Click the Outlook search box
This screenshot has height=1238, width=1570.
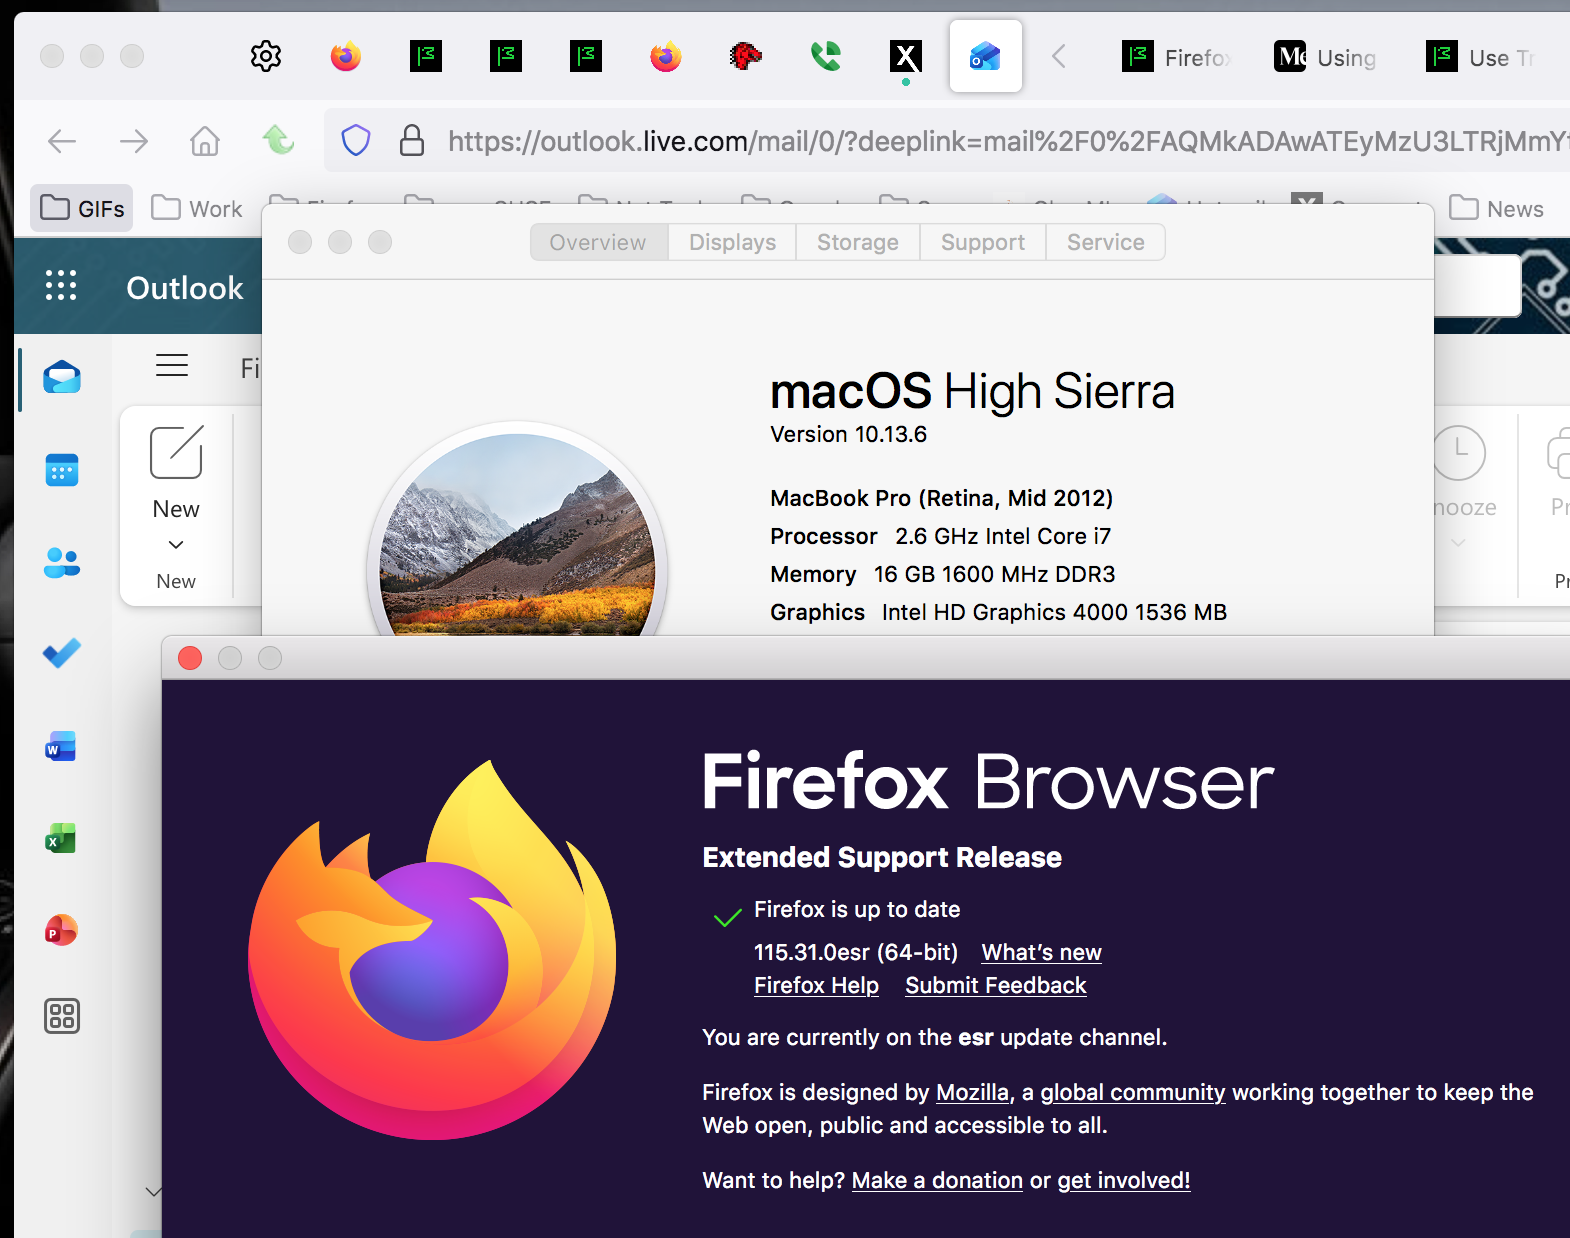tap(1478, 286)
